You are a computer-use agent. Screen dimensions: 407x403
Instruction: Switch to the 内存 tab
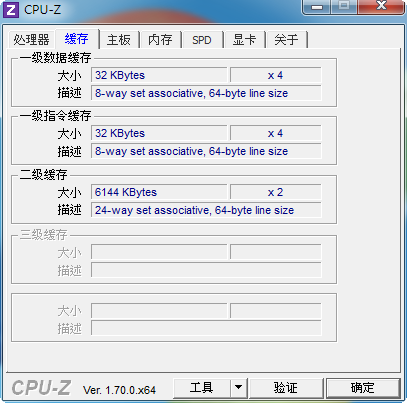[160, 40]
